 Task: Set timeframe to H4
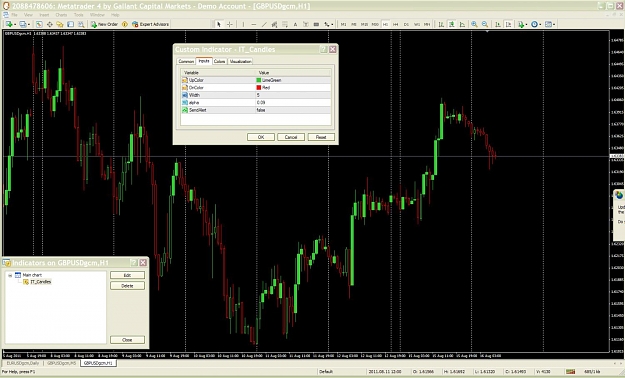395,24
